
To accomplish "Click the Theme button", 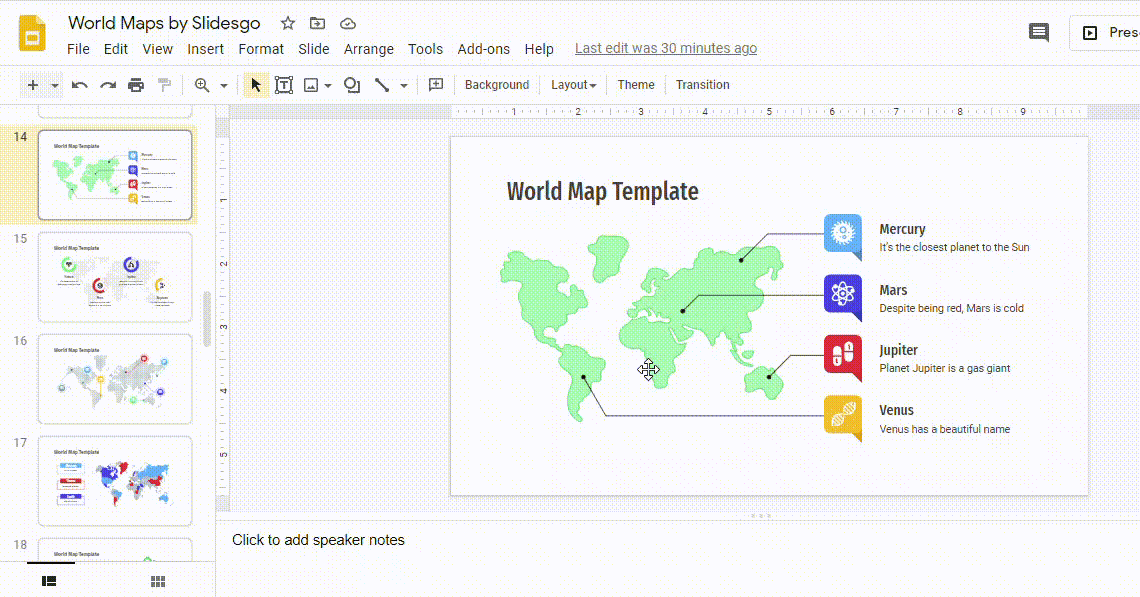I will pyautogui.click(x=636, y=85).
